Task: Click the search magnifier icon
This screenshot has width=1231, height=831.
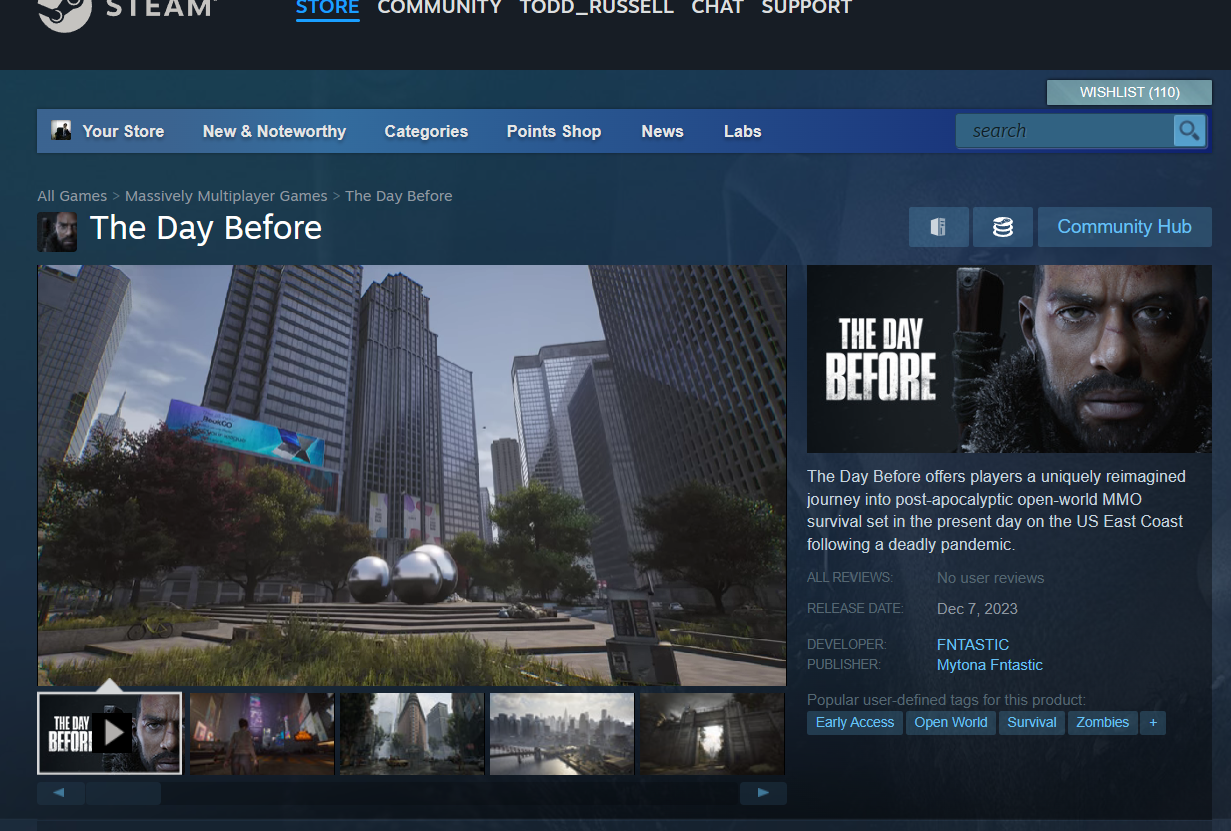Action: pos(1189,131)
